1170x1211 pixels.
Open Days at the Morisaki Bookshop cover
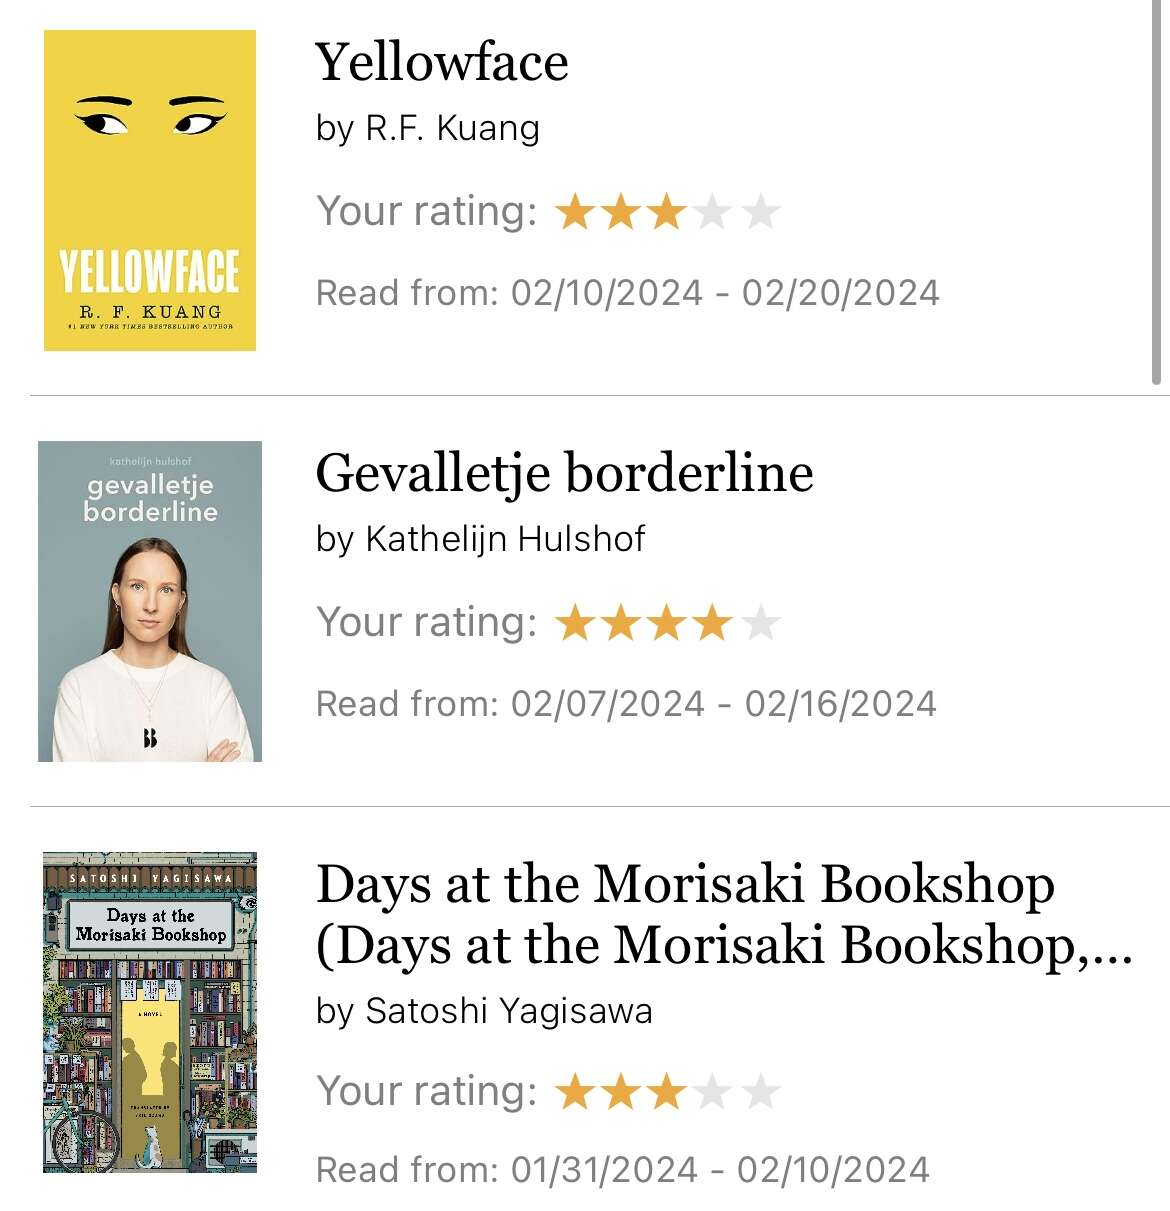click(x=150, y=1012)
